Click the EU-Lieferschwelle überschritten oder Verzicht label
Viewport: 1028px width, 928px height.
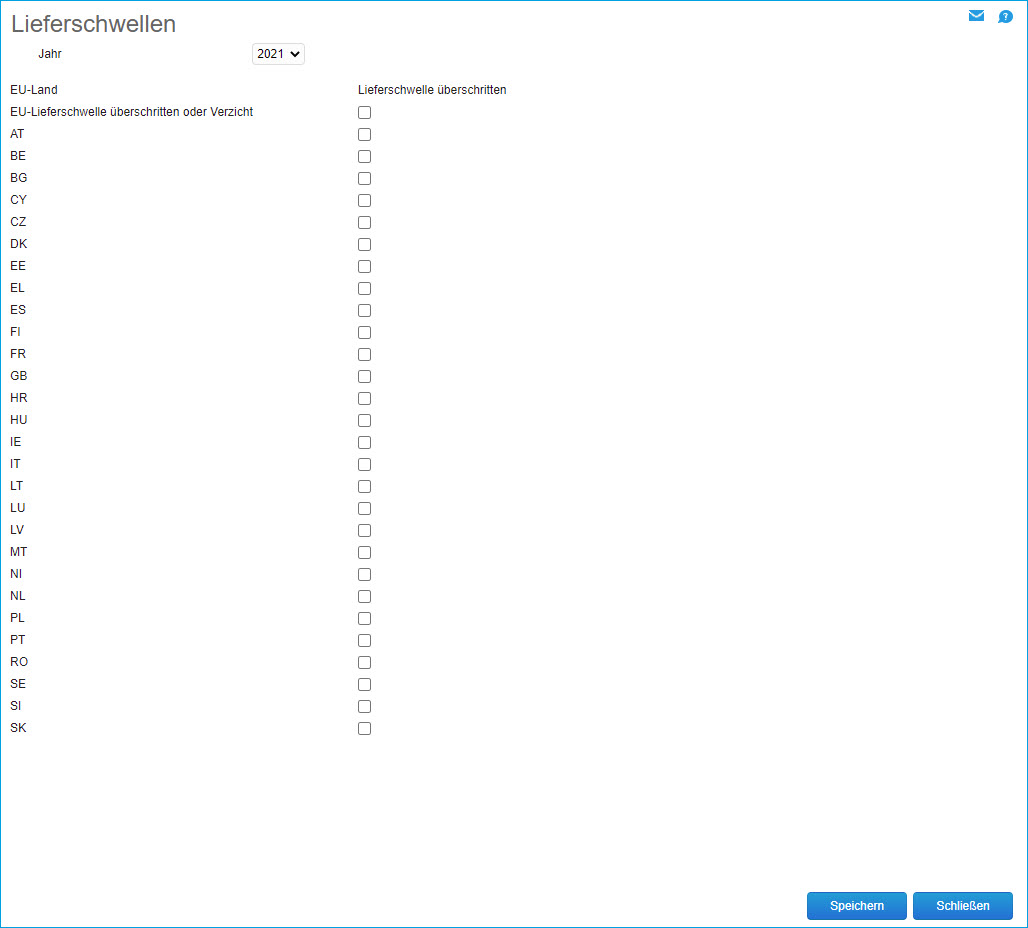pyautogui.click(x=131, y=112)
